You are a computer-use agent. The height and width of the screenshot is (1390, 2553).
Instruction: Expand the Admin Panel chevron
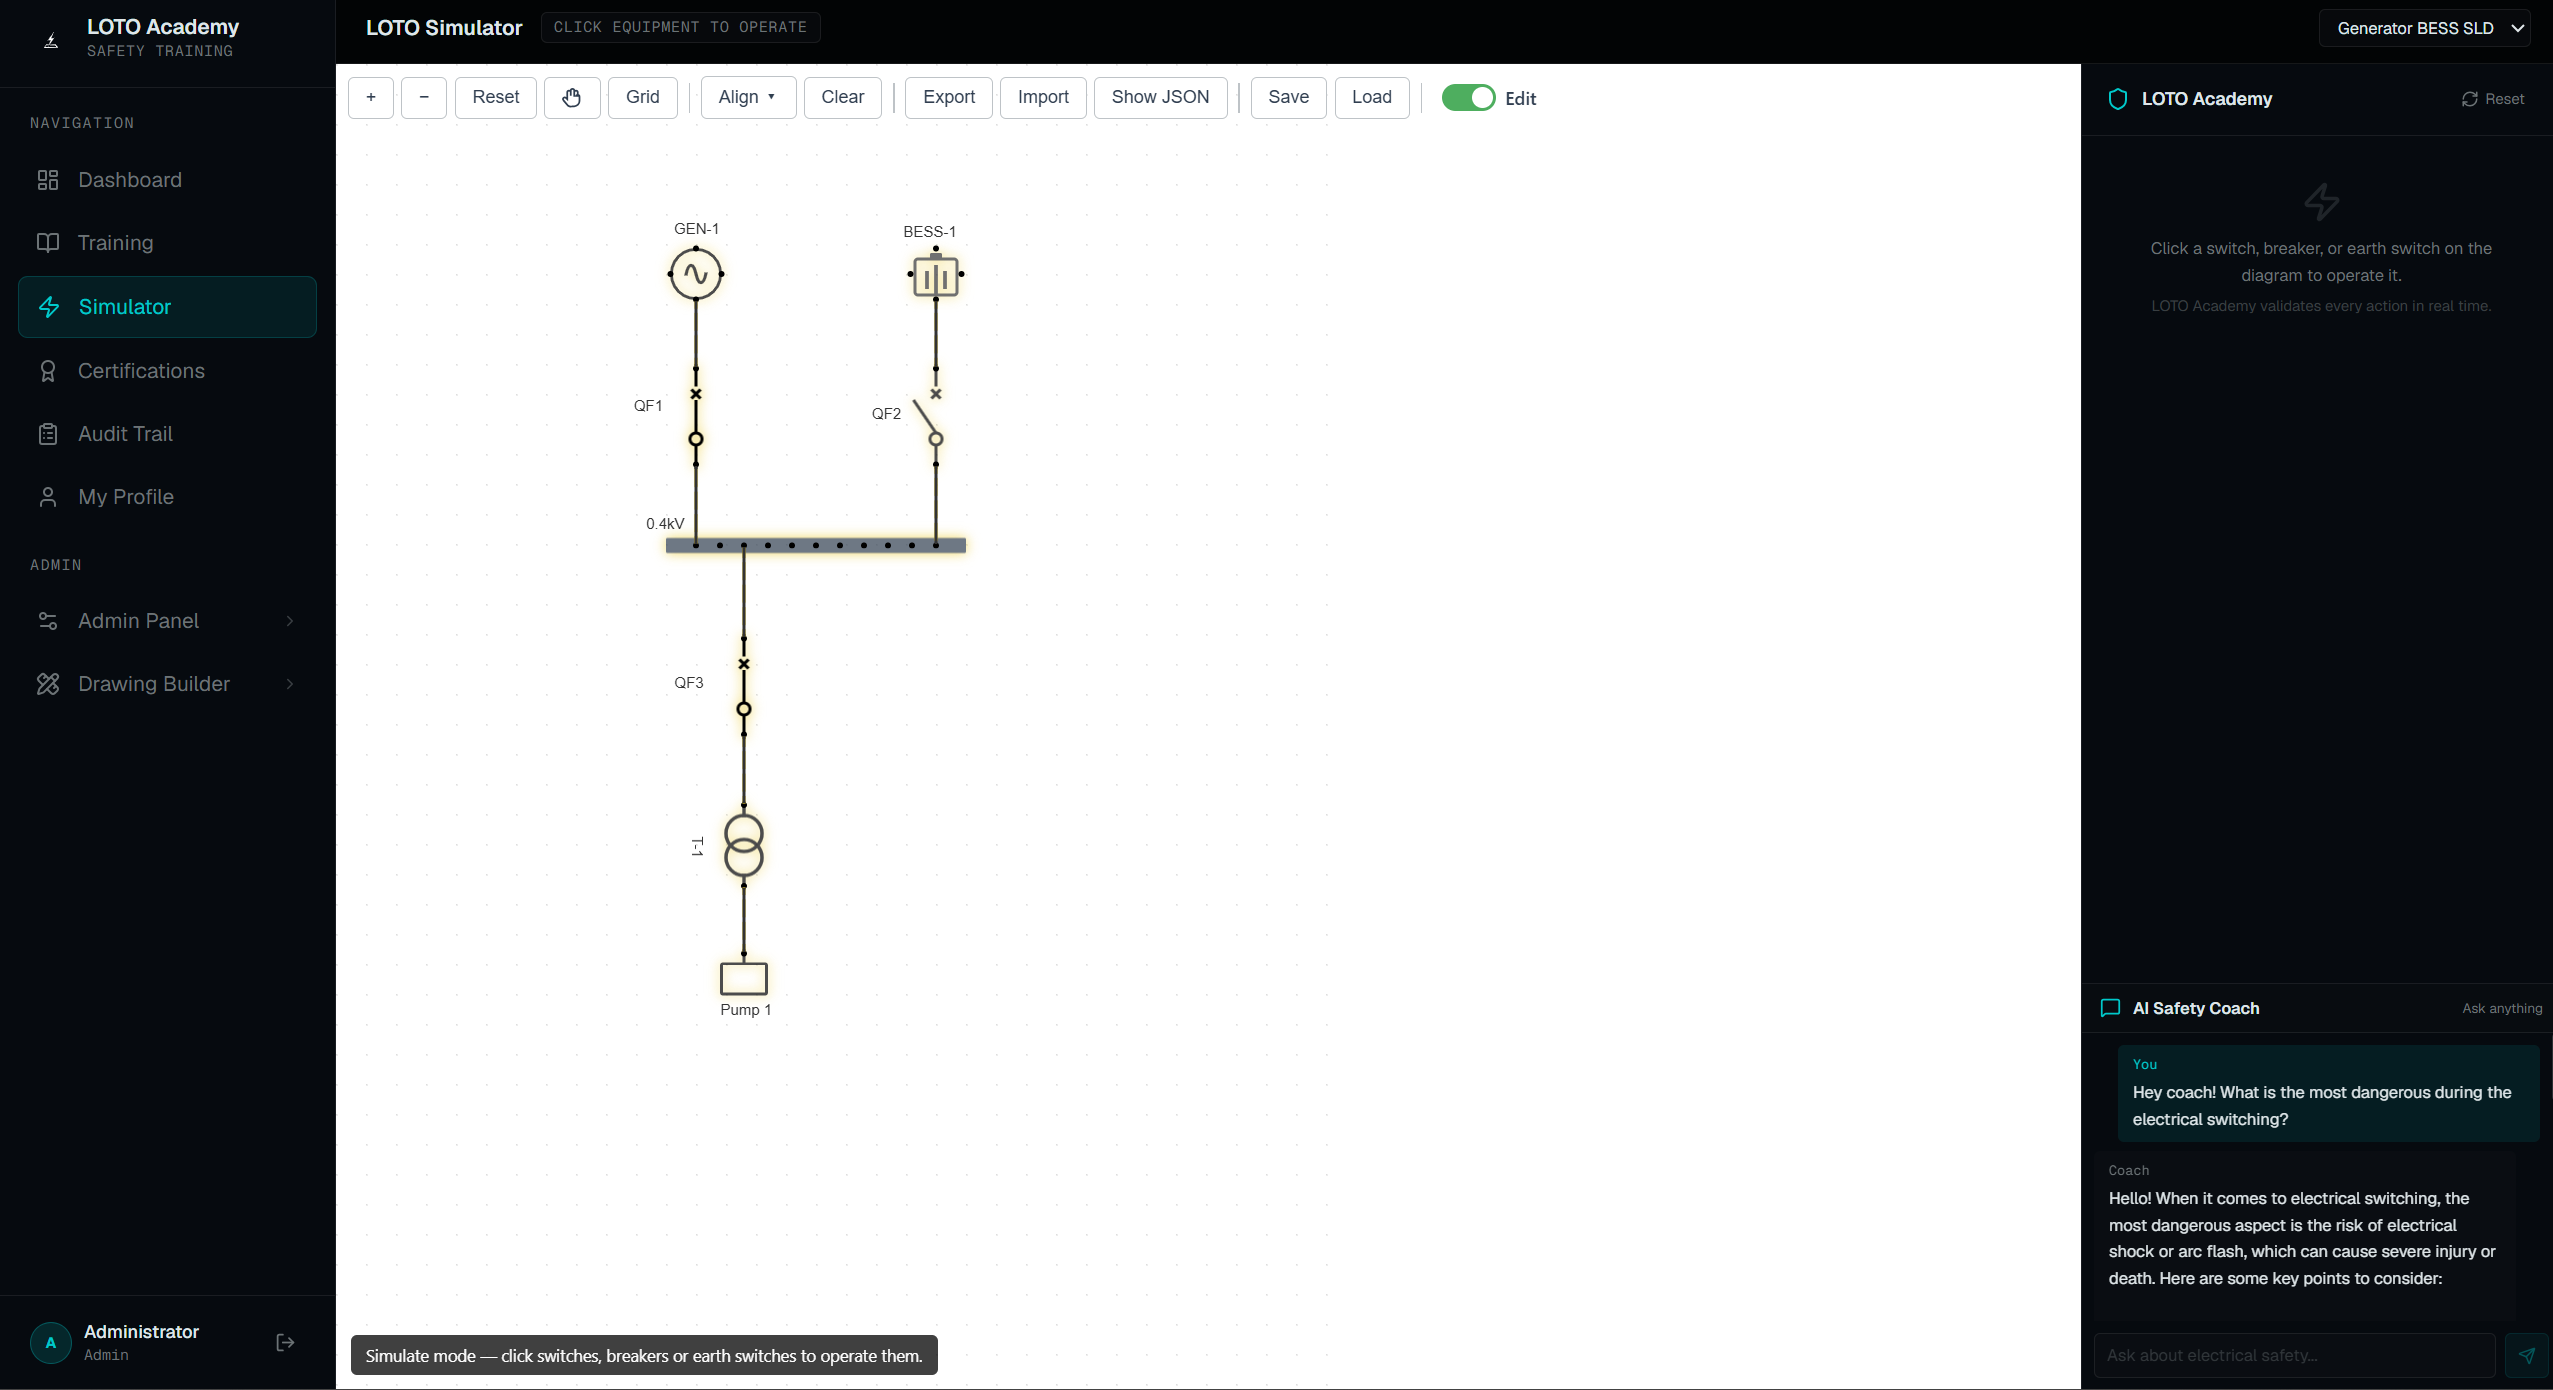point(290,621)
